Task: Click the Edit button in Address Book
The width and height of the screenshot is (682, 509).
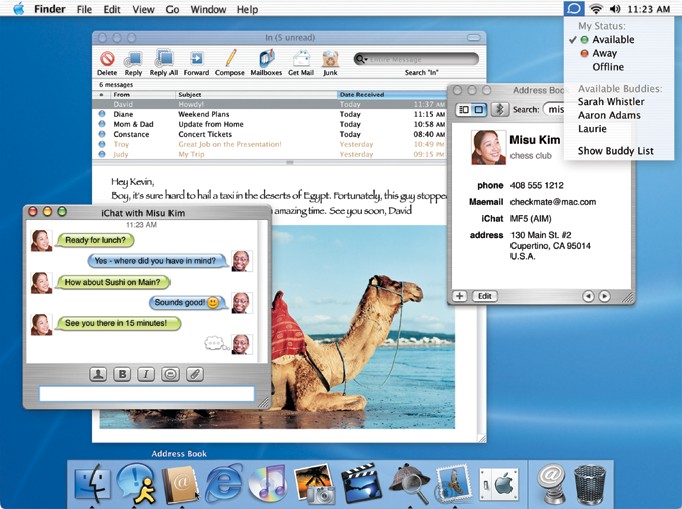Action: click(x=485, y=296)
